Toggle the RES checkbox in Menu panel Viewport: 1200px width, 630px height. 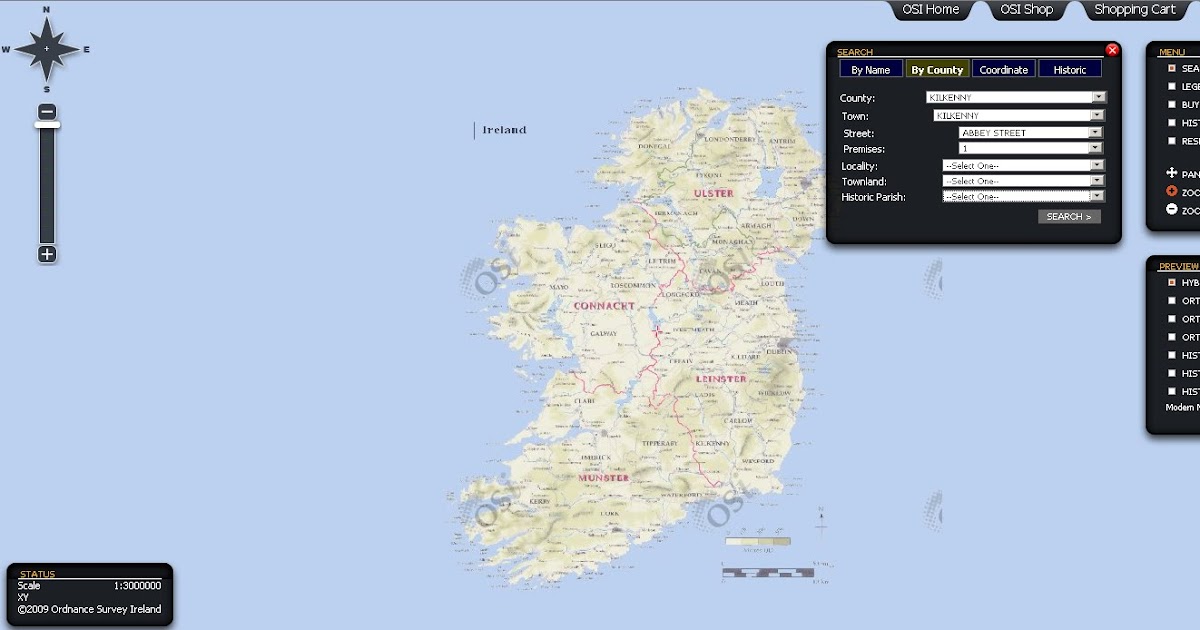point(1172,141)
